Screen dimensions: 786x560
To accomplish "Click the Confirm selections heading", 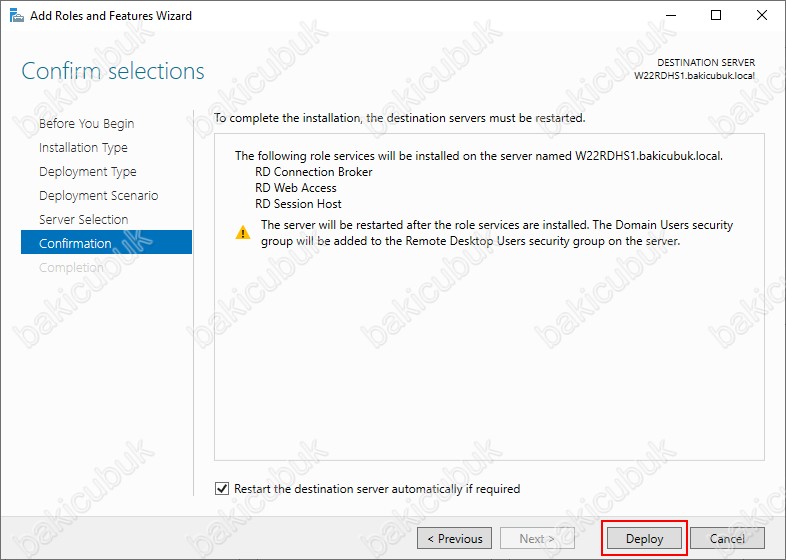I will pos(113,71).
